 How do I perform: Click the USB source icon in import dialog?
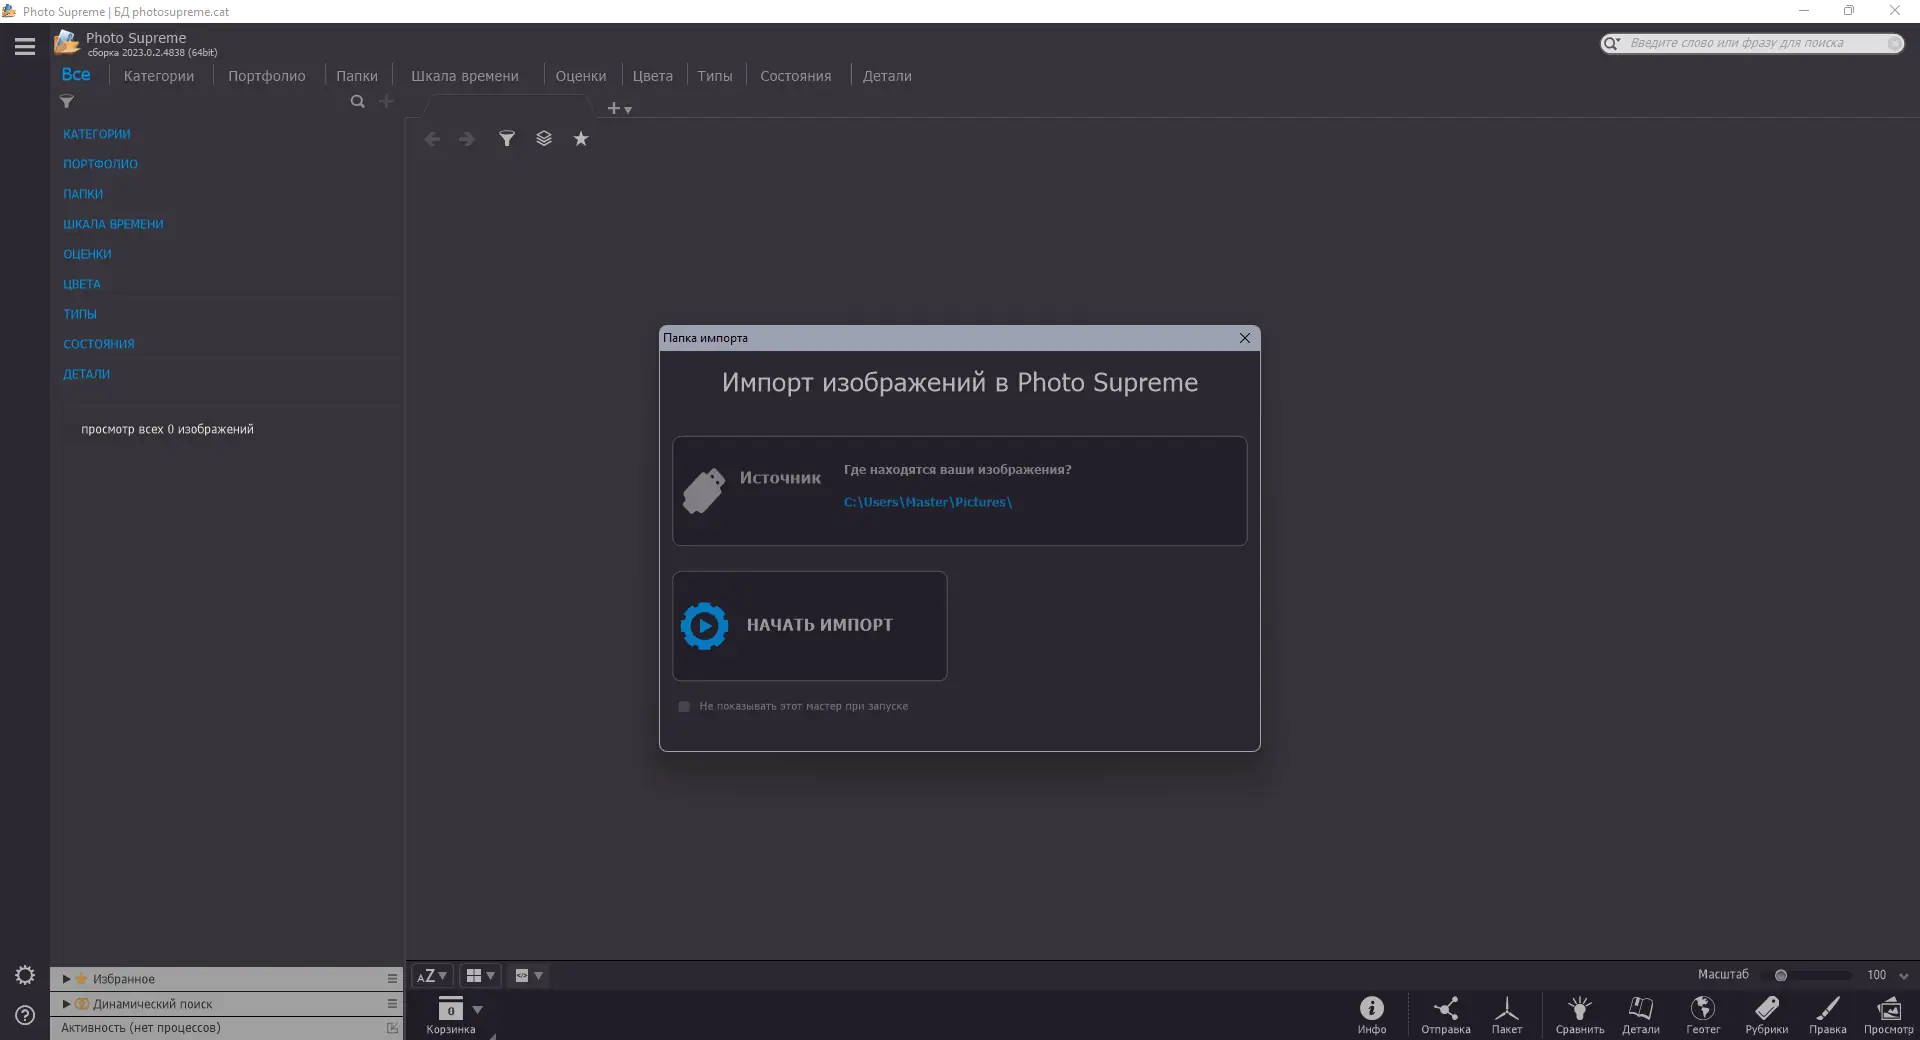pos(704,491)
